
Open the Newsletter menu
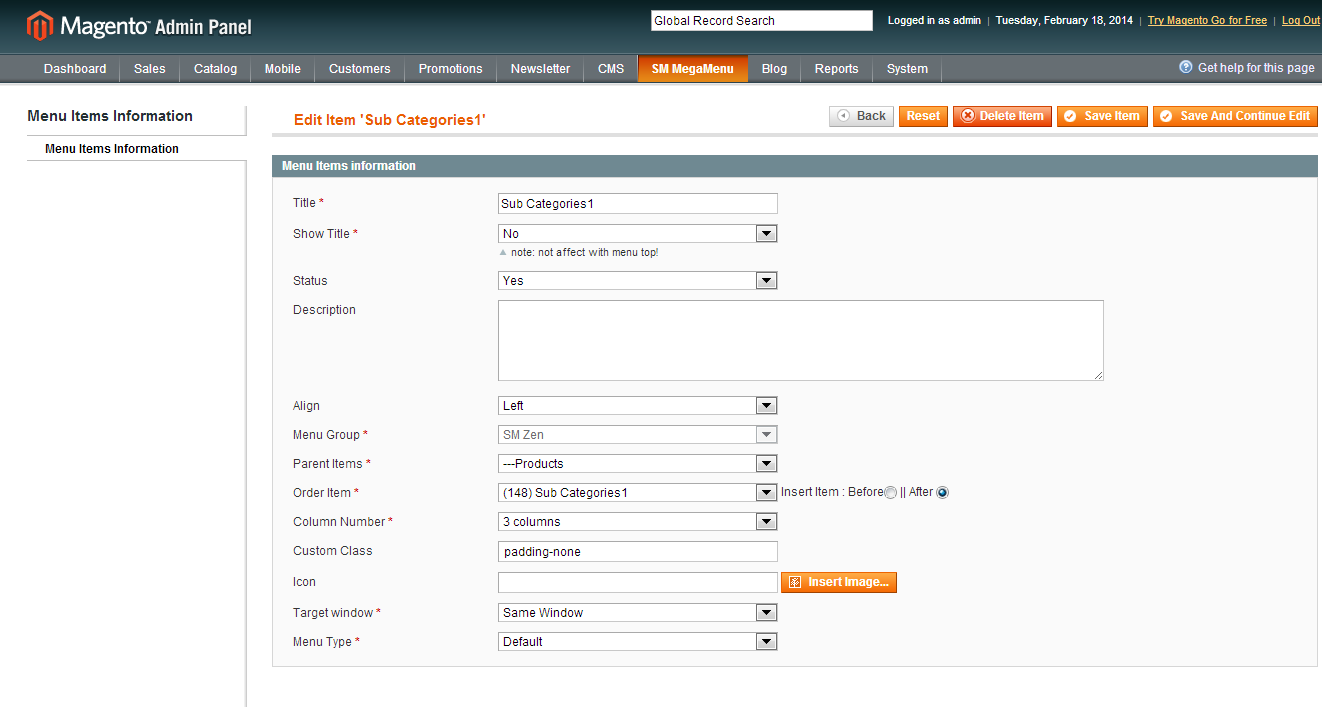click(x=541, y=69)
